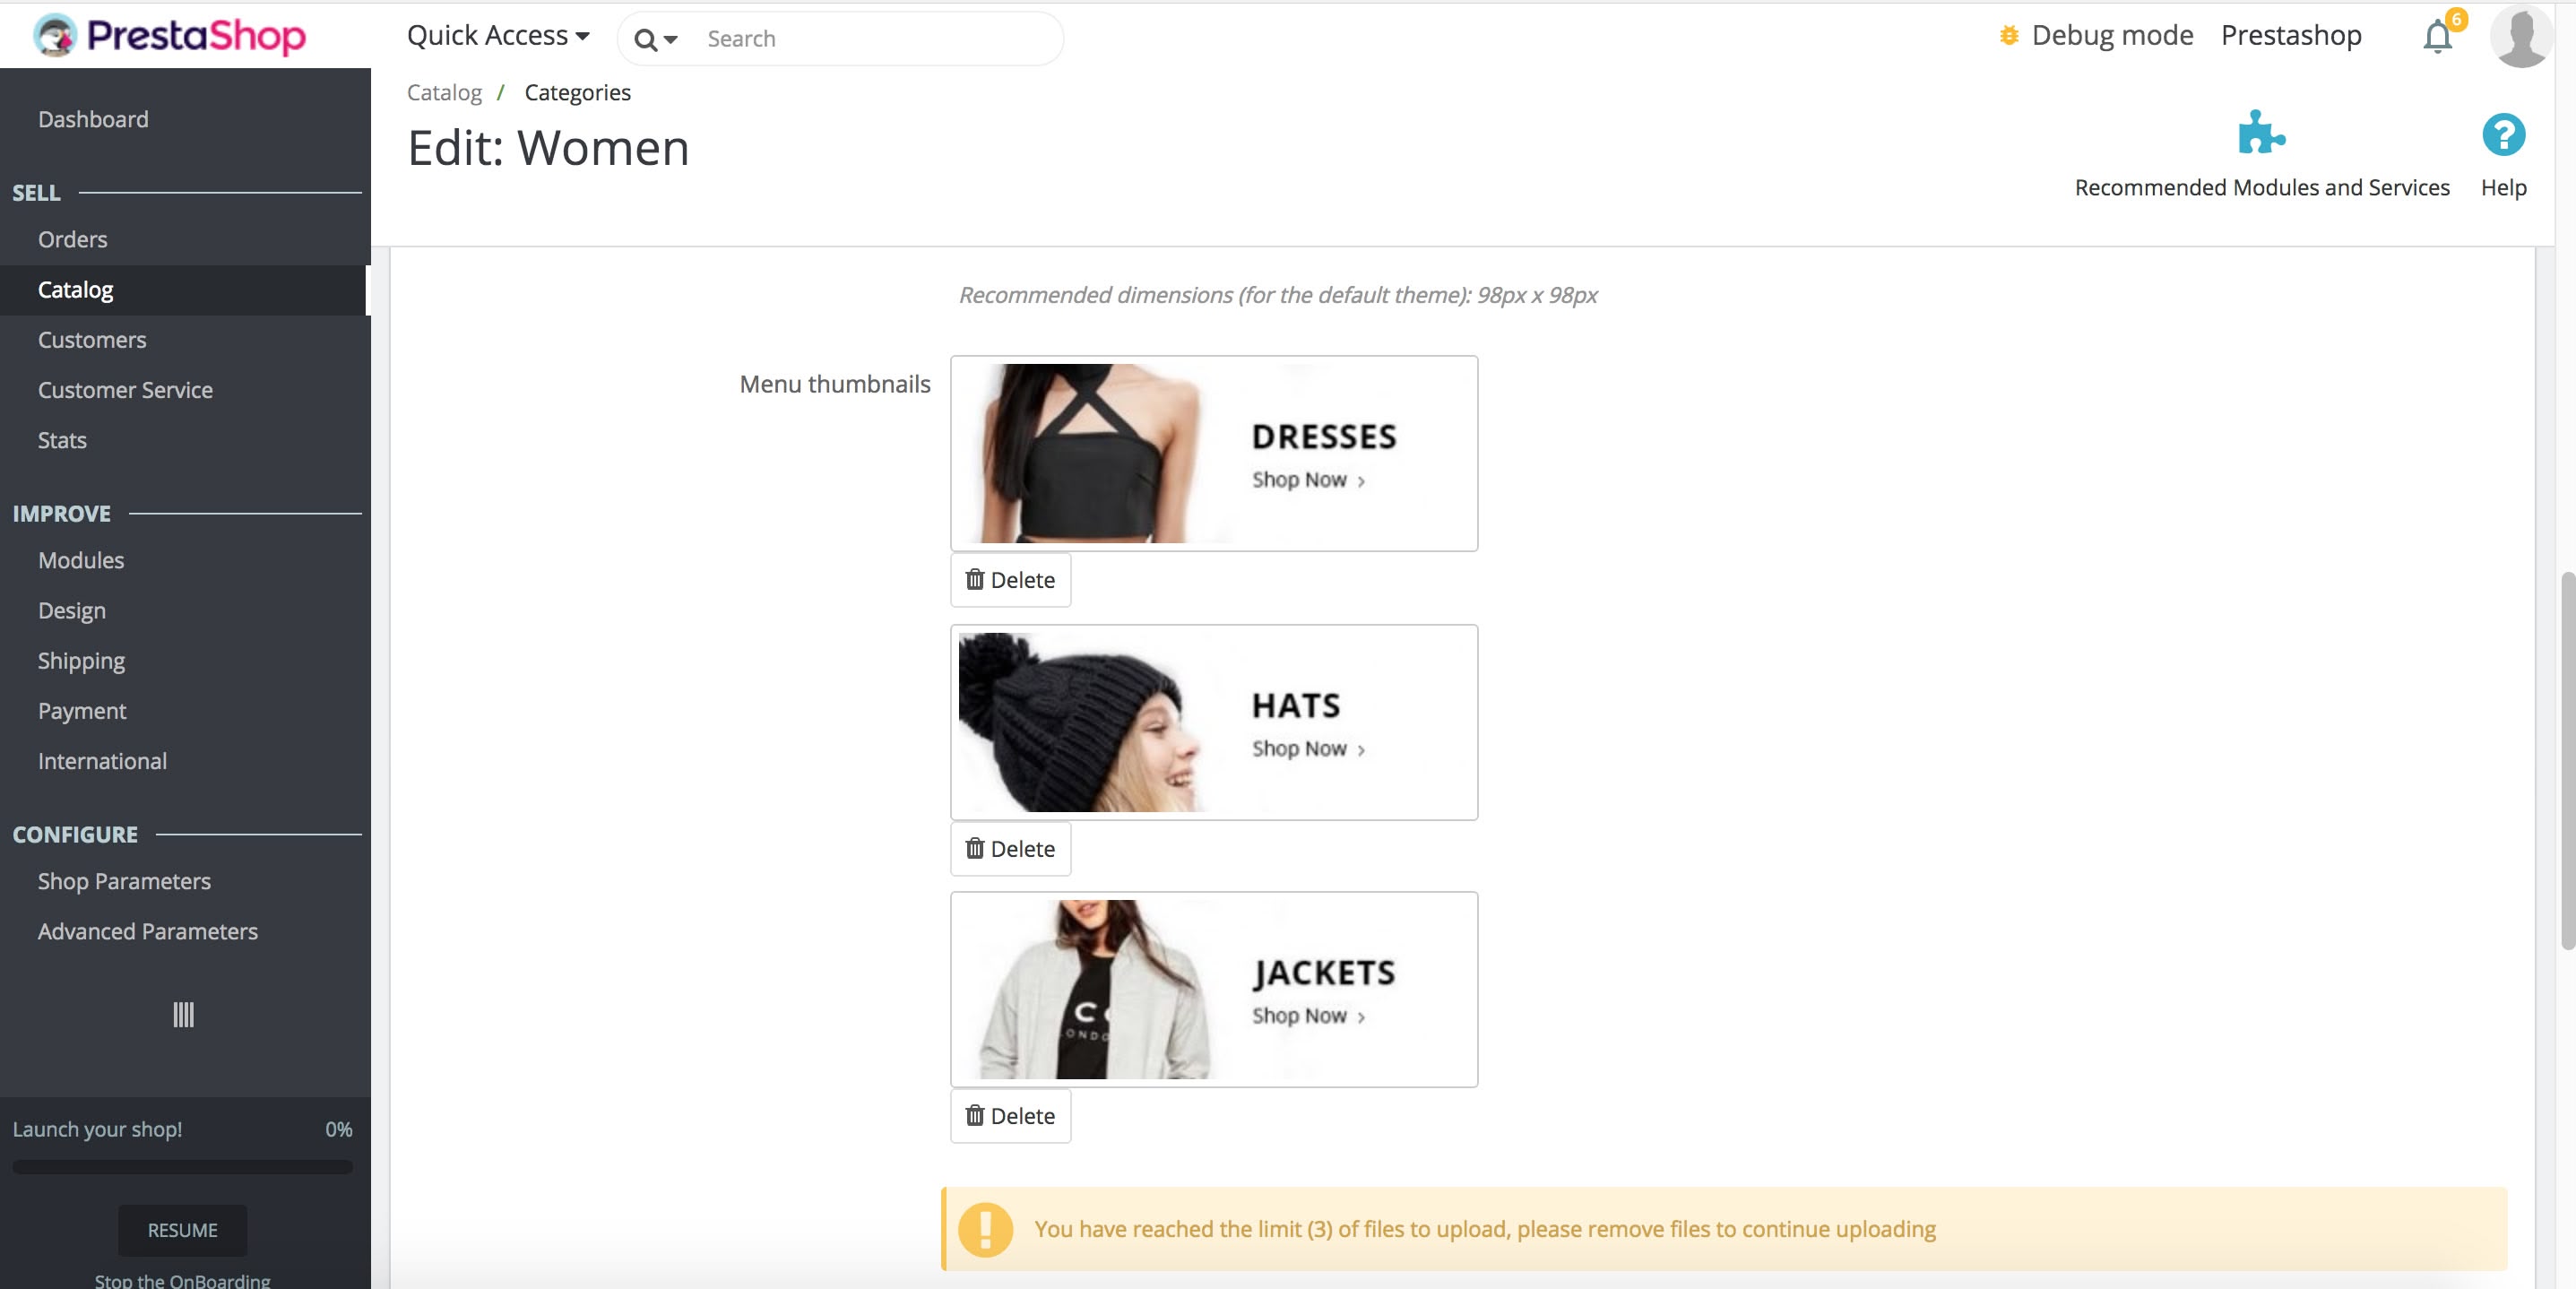Open the Shipping menu
This screenshot has height=1289, width=2576.
(x=81, y=661)
